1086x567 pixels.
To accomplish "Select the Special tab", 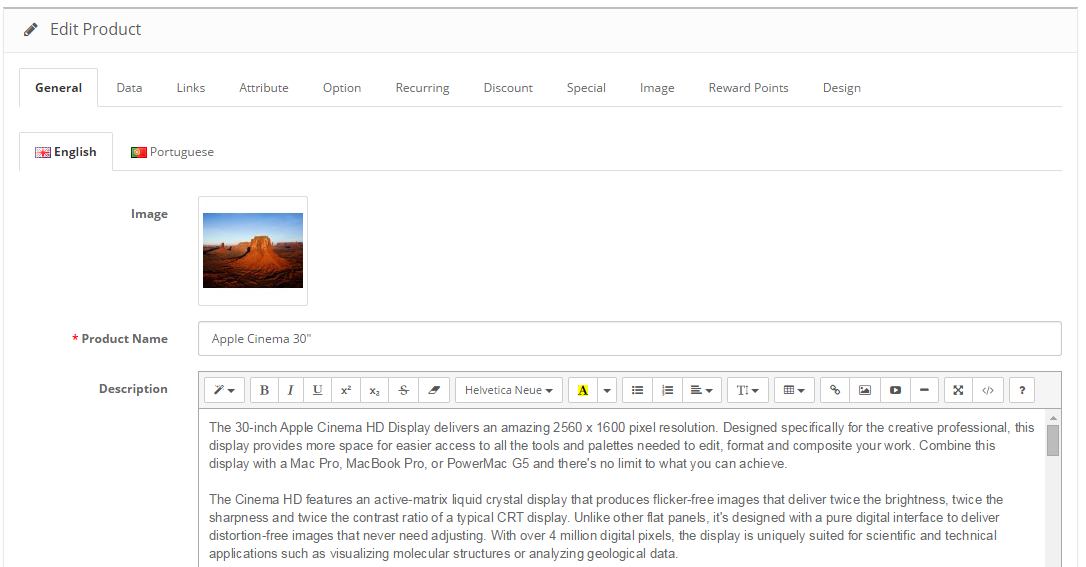I will point(586,88).
